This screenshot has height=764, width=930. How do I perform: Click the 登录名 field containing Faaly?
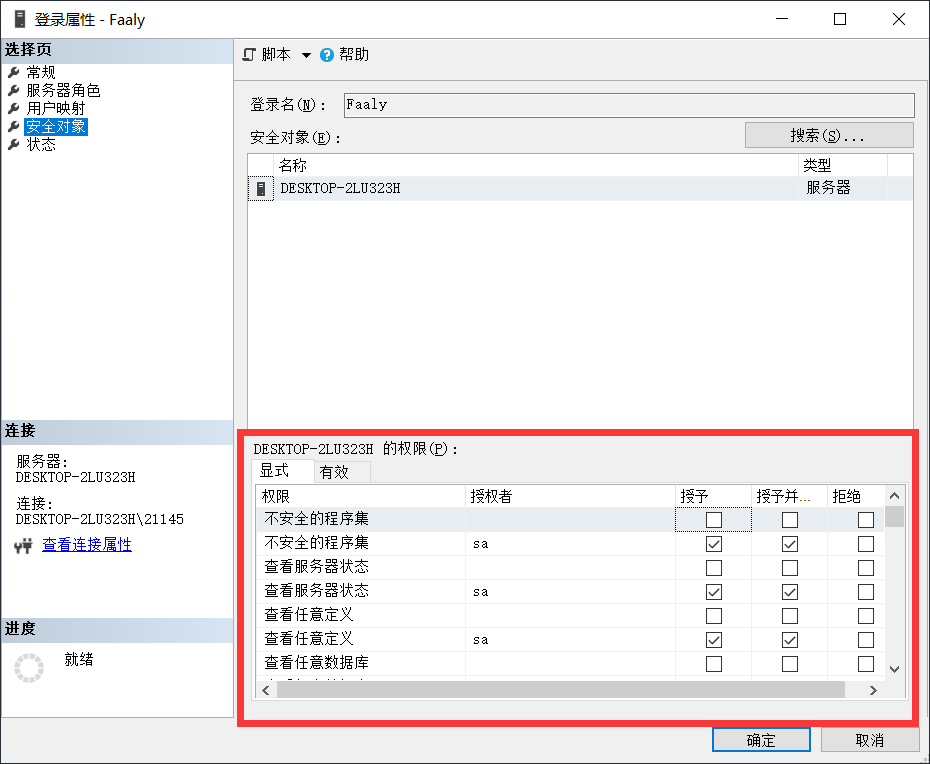point(629,105)
